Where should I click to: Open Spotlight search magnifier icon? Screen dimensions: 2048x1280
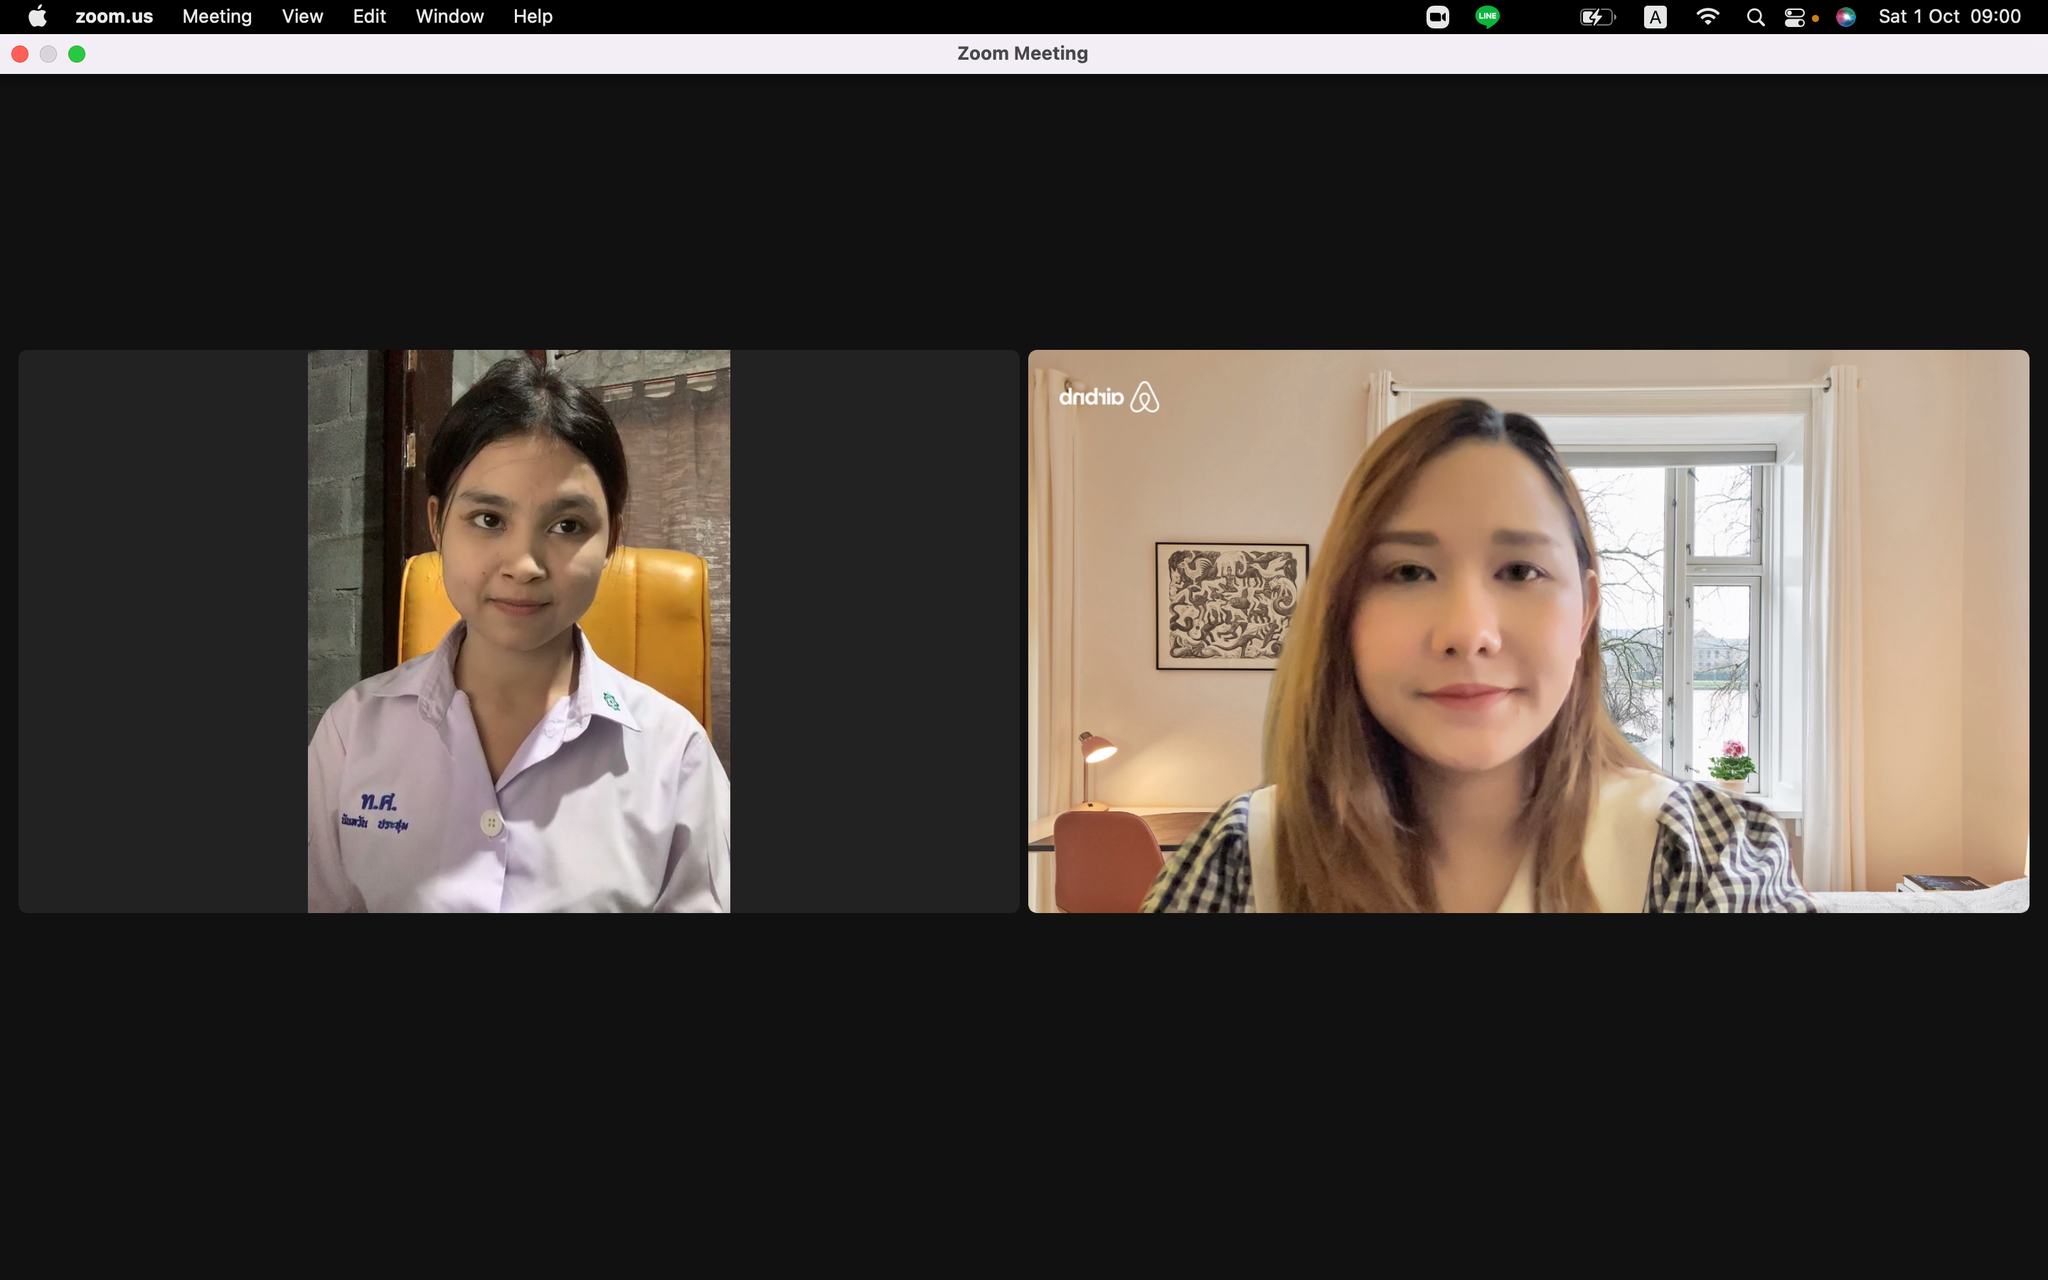[1755, 17]
